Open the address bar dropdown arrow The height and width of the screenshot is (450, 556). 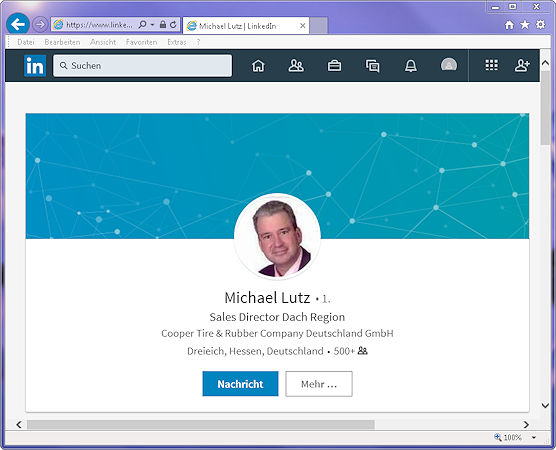pyautogui.click(x=152, y=24)
